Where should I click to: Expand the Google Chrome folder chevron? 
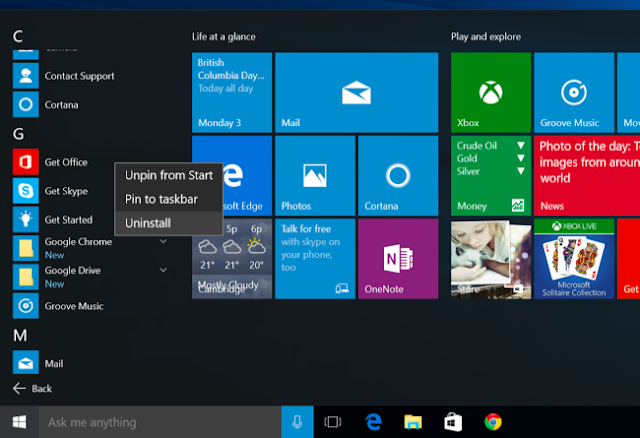coord(163,241)
